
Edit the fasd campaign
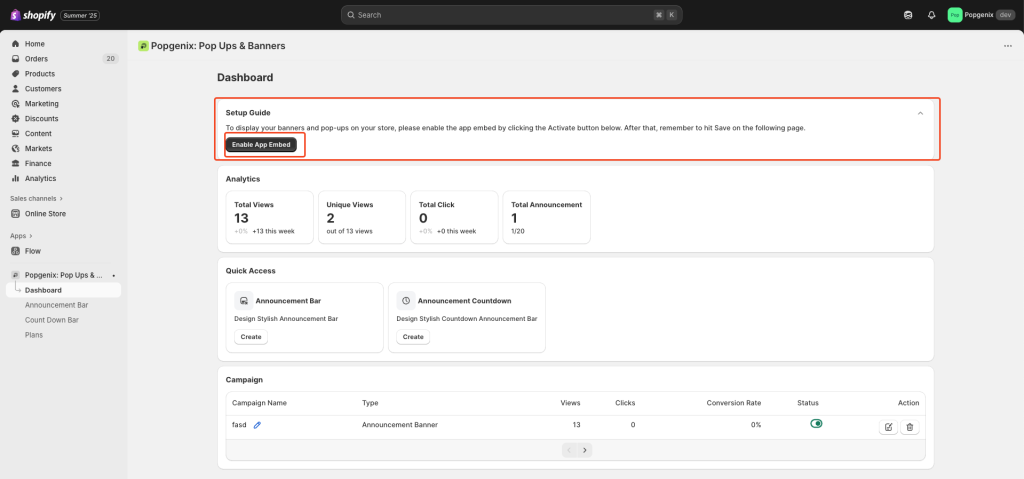tap(888, 427)
